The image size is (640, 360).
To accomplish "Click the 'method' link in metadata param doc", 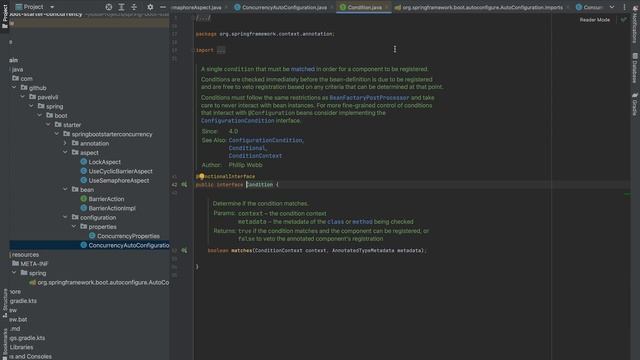I will tap(362, 222).
